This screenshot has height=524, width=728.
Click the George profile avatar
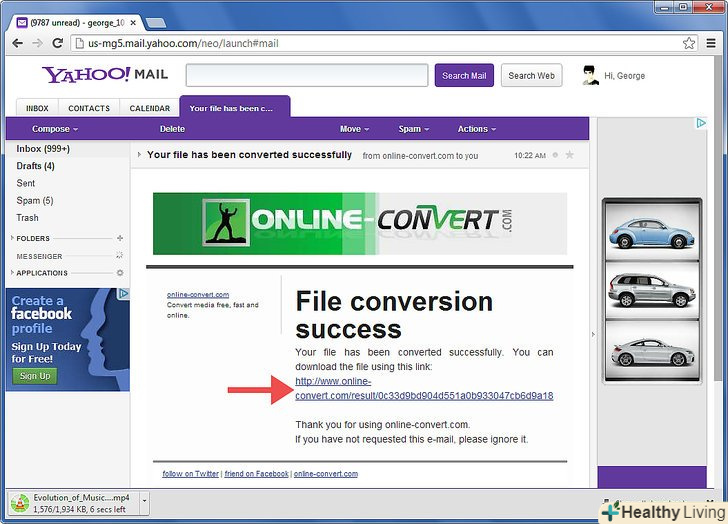tap(590, 75)
